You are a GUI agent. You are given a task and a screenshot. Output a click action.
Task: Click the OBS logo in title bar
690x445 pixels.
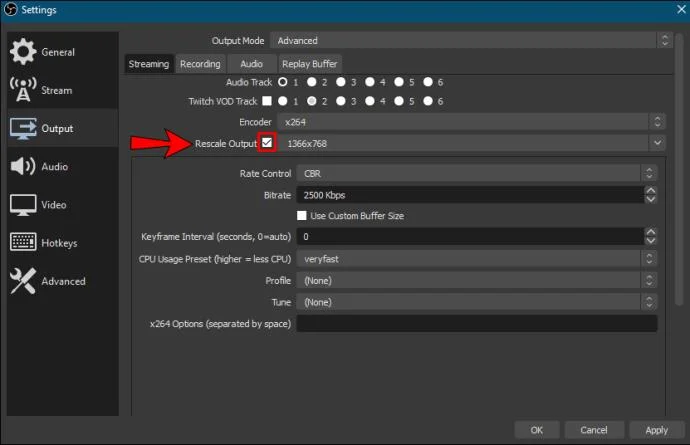tap(10, 9)
